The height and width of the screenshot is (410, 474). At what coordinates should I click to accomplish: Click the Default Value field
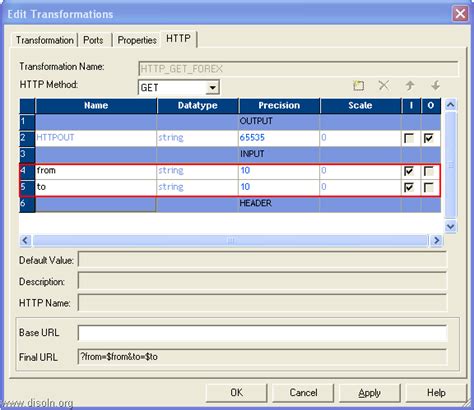pyautogui.click(x=262, y=260)
